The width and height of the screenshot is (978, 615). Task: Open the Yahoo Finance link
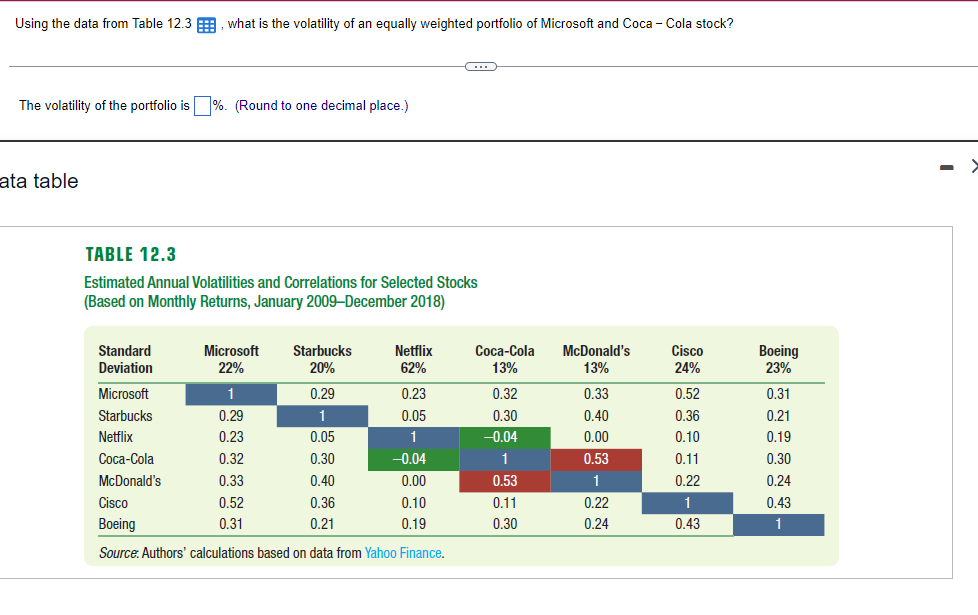click(402, 552)
